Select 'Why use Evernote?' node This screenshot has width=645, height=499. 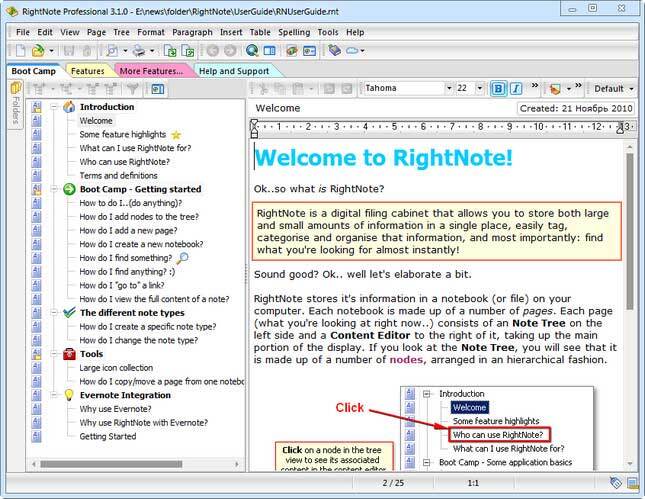click(x=116, y=409)
